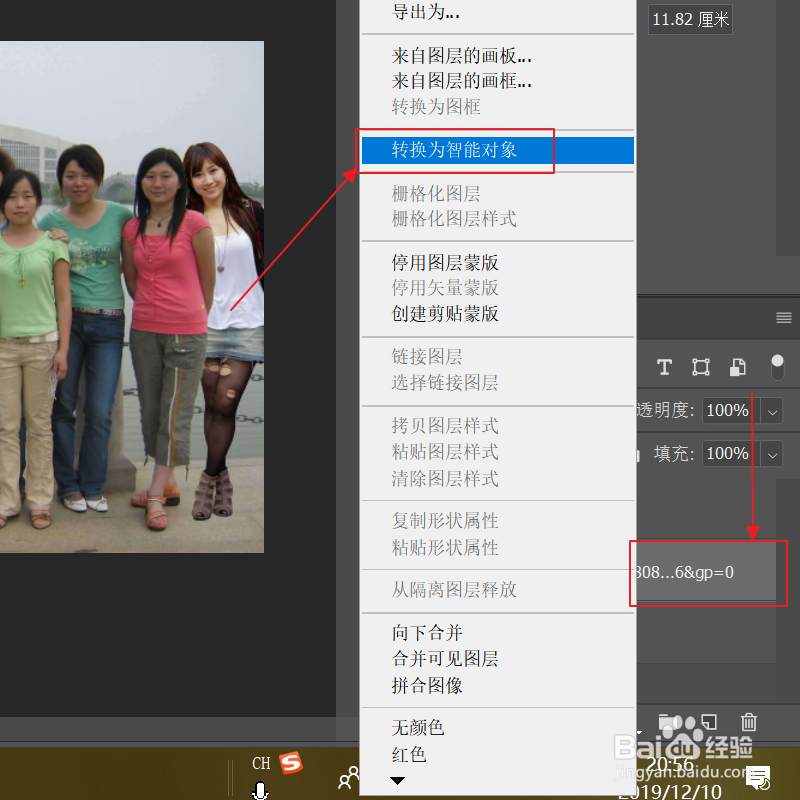Open the Layers panel flyout menu icon
800x800 pixels.
[784, 318]
